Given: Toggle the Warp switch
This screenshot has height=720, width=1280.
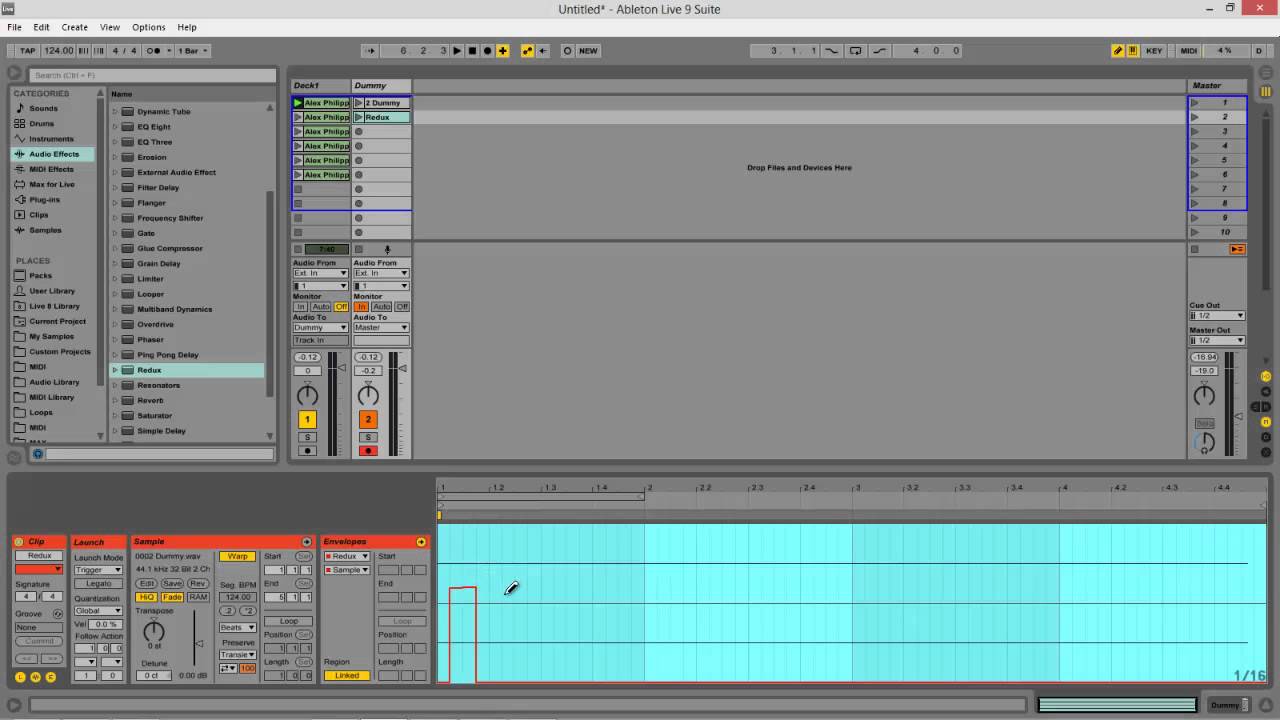Looking at the screenshot, I should [x=238, y=556].
